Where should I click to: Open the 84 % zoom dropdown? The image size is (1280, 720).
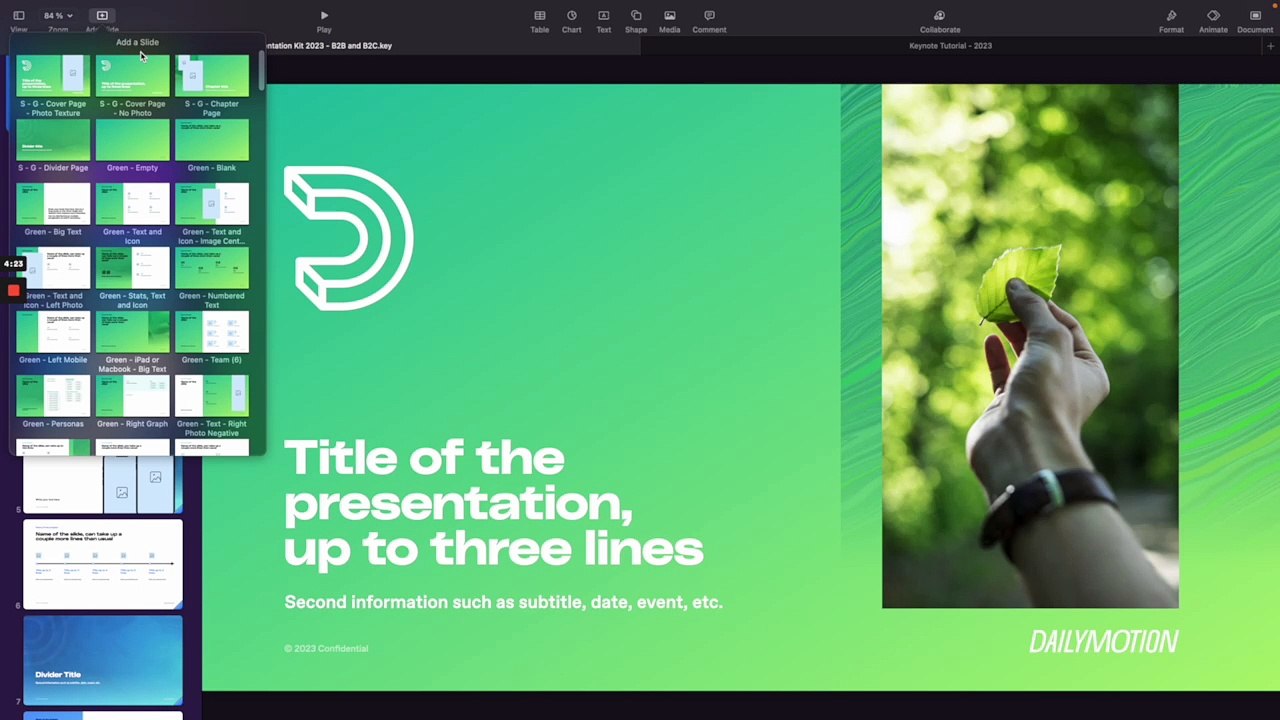pyautogui.click(x=58, y=16)
